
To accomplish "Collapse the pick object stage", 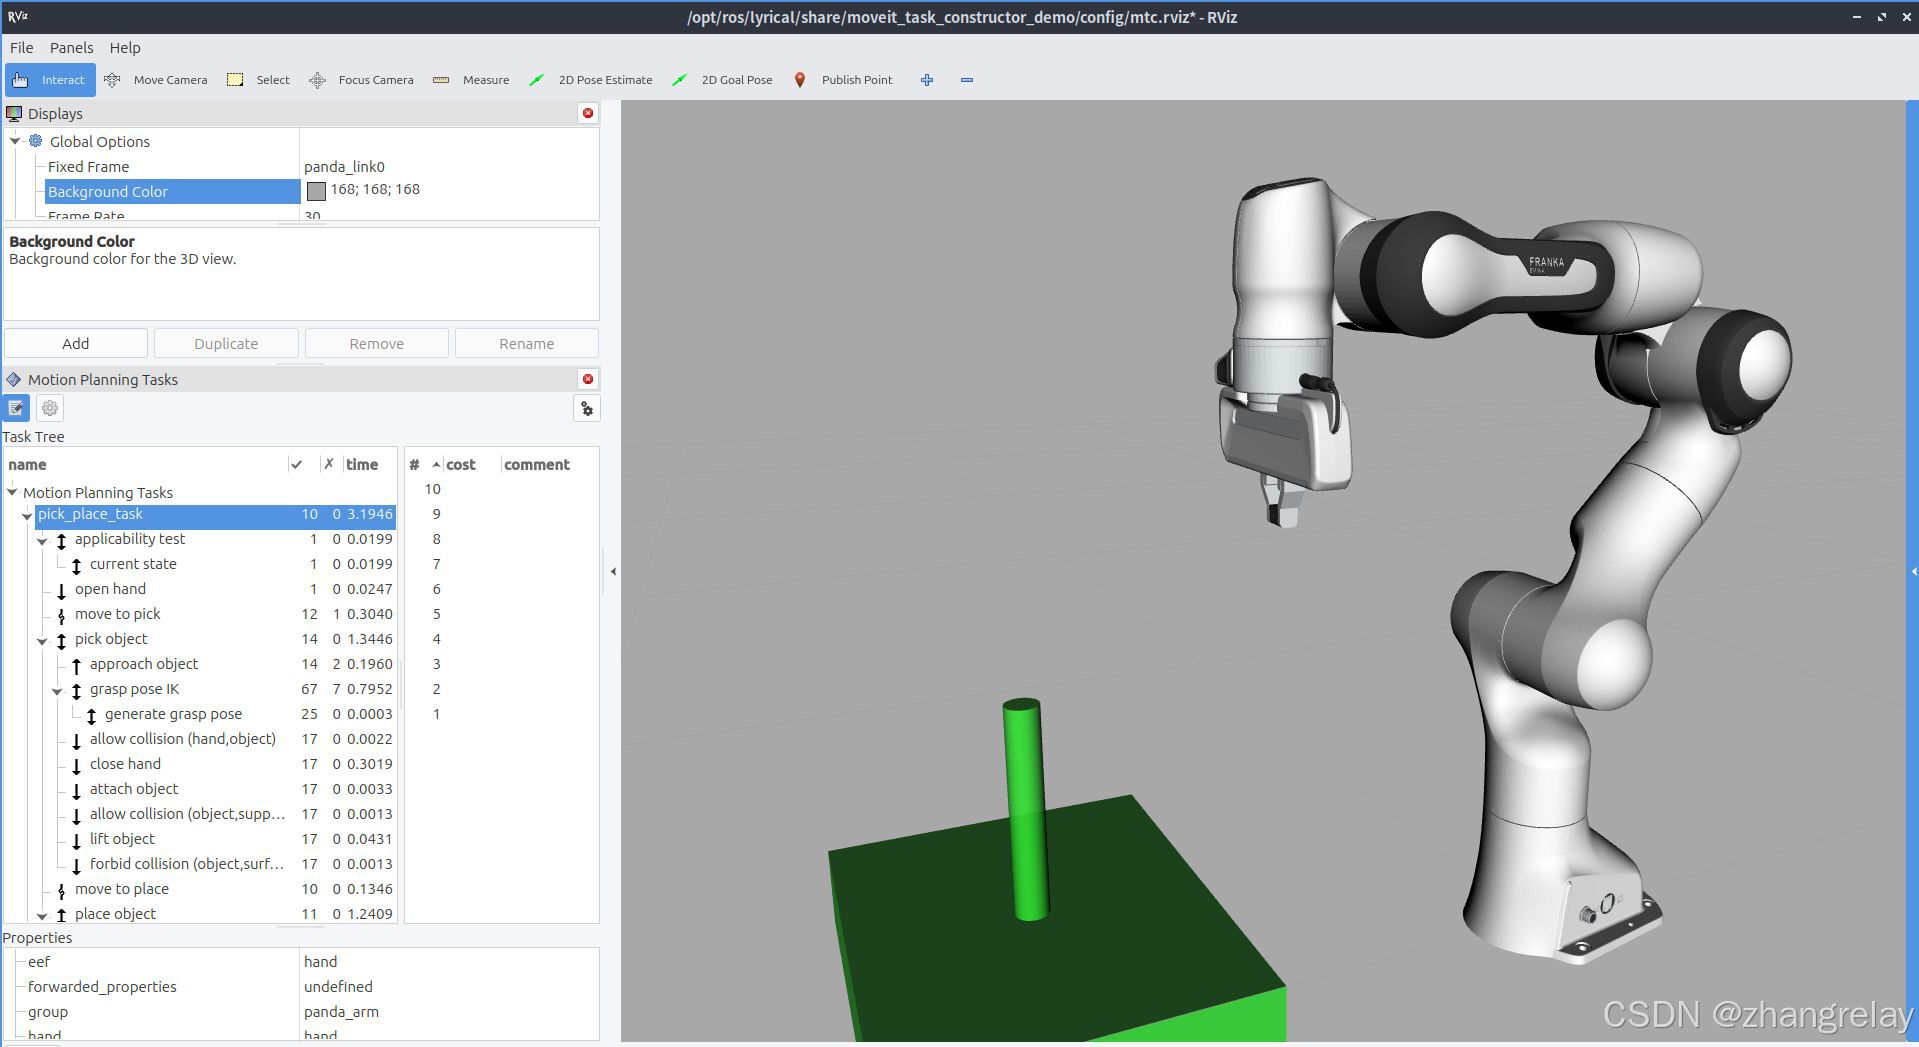I will pyautogui.click(x=42, y=640).
